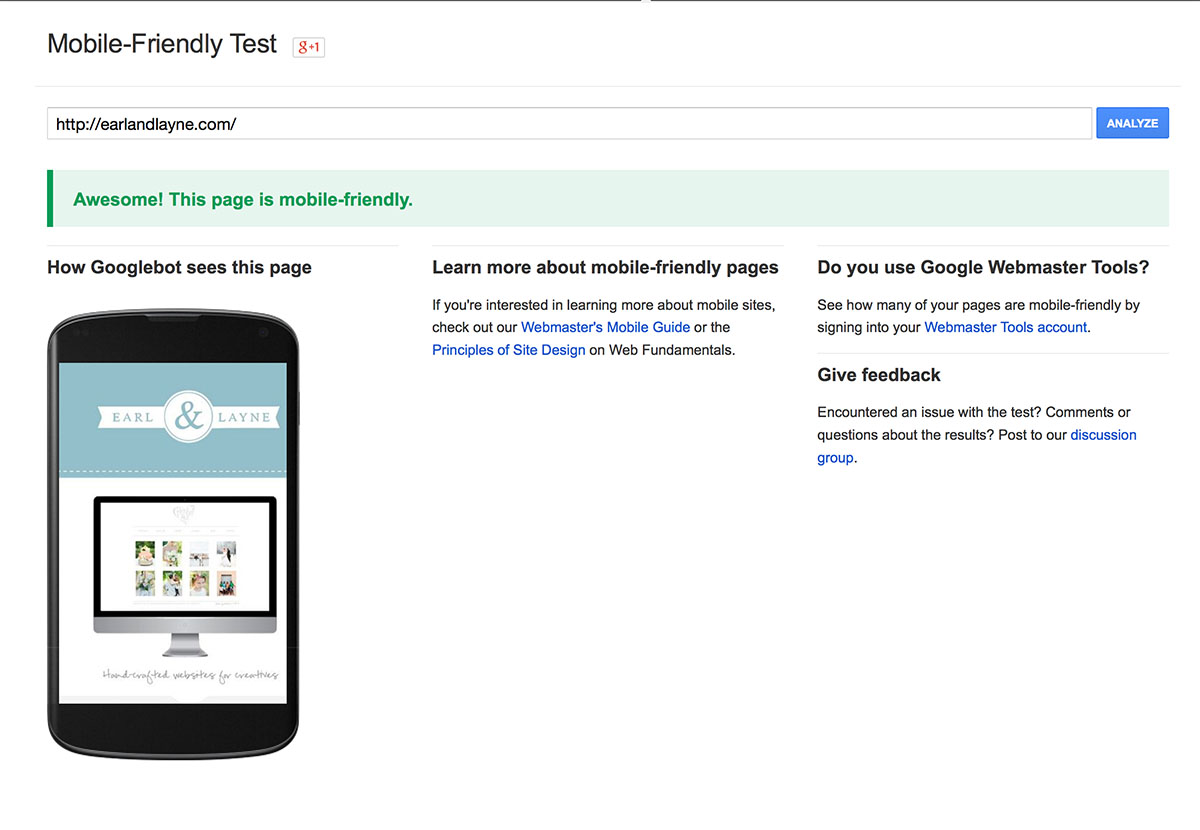Click the 'Awesome! This page is mobile-friendly.' message
The height and width of the screenshot is (830, 1200).
pos(243,199)
